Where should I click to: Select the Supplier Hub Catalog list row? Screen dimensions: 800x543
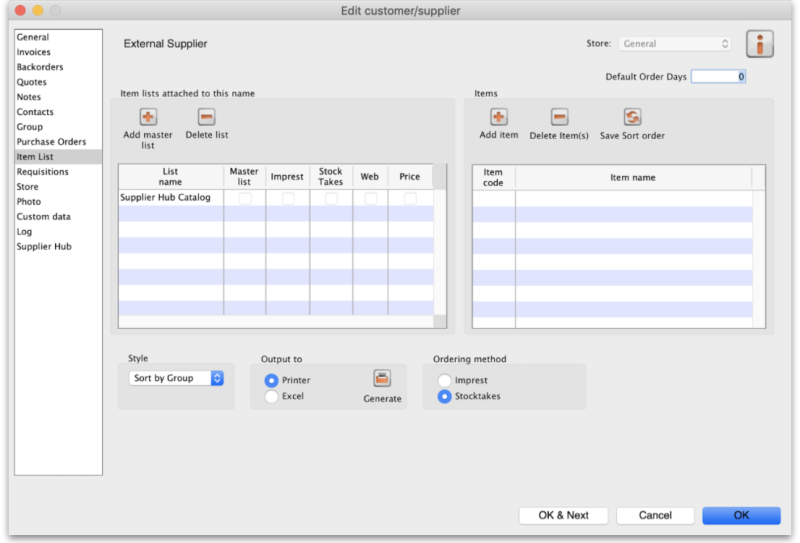pyautogui.click(x=166, y=199)
